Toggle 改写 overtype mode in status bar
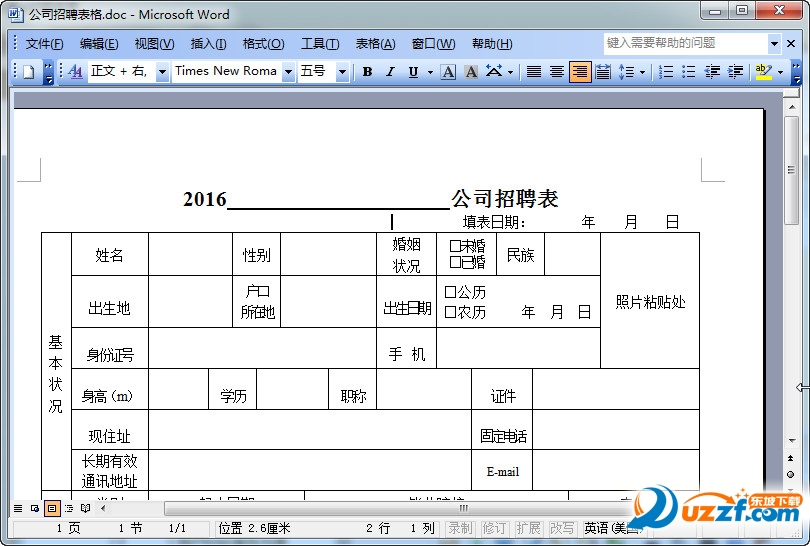This screenshot has width=810, height=546. tap(562, 528)
